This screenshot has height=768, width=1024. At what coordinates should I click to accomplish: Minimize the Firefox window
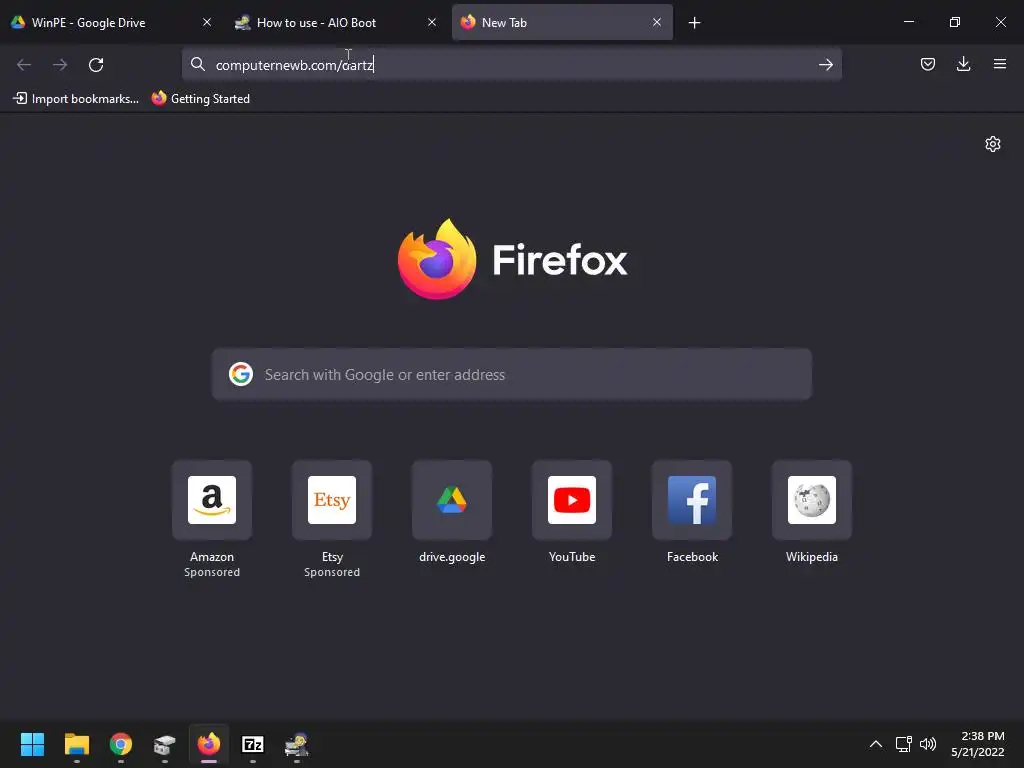click(x=909, y=22)
